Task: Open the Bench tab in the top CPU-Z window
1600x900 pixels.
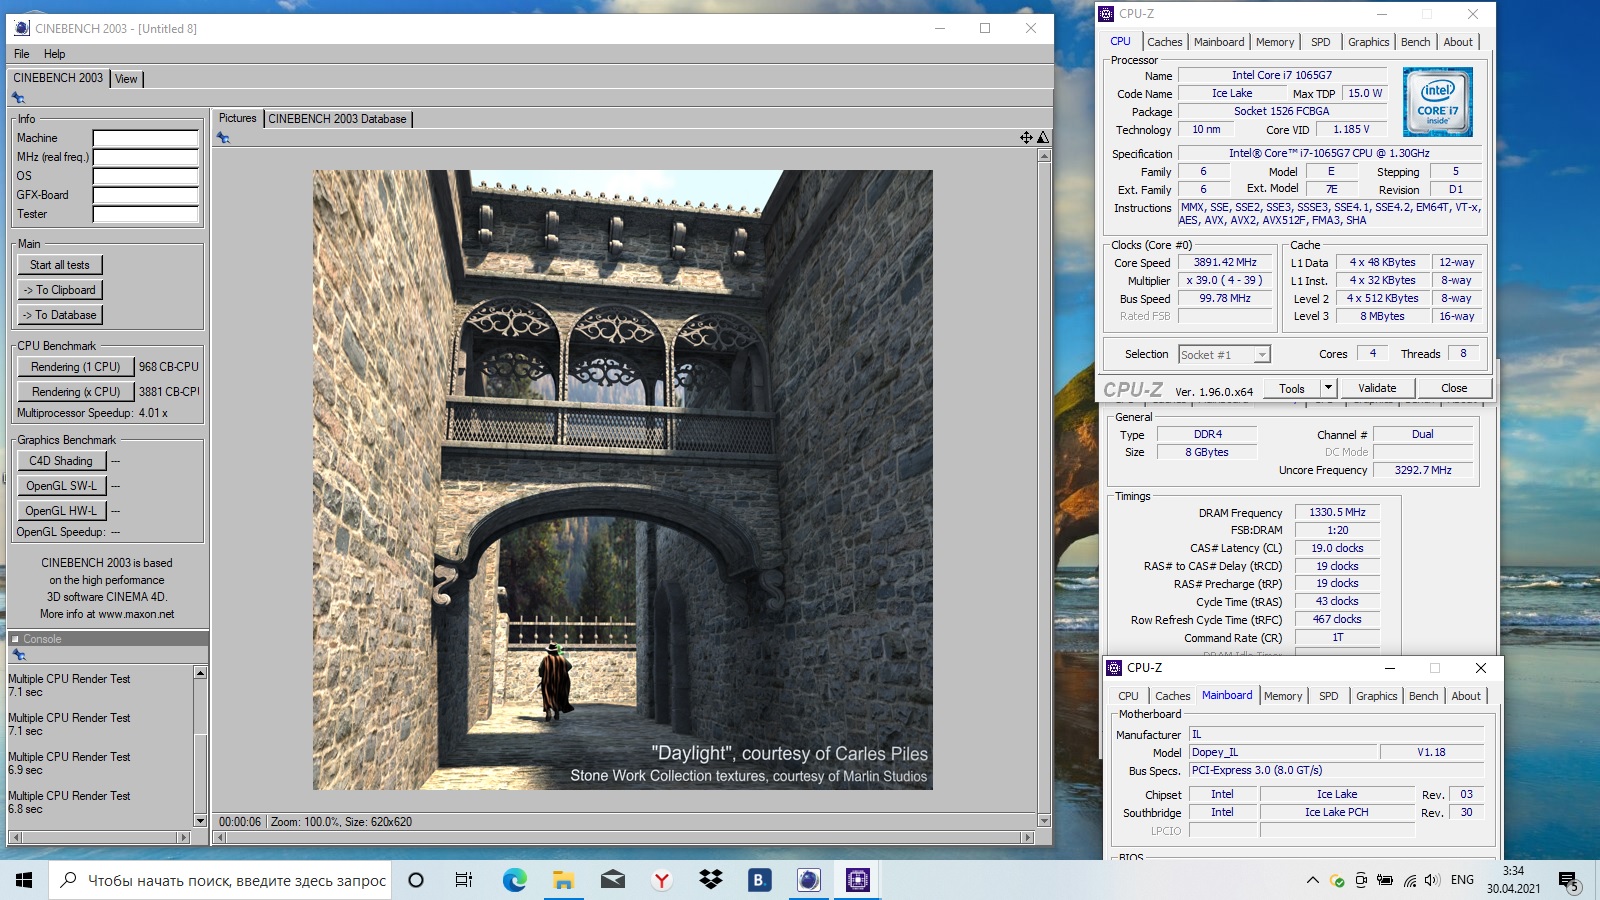Action: pos(1415,42)
